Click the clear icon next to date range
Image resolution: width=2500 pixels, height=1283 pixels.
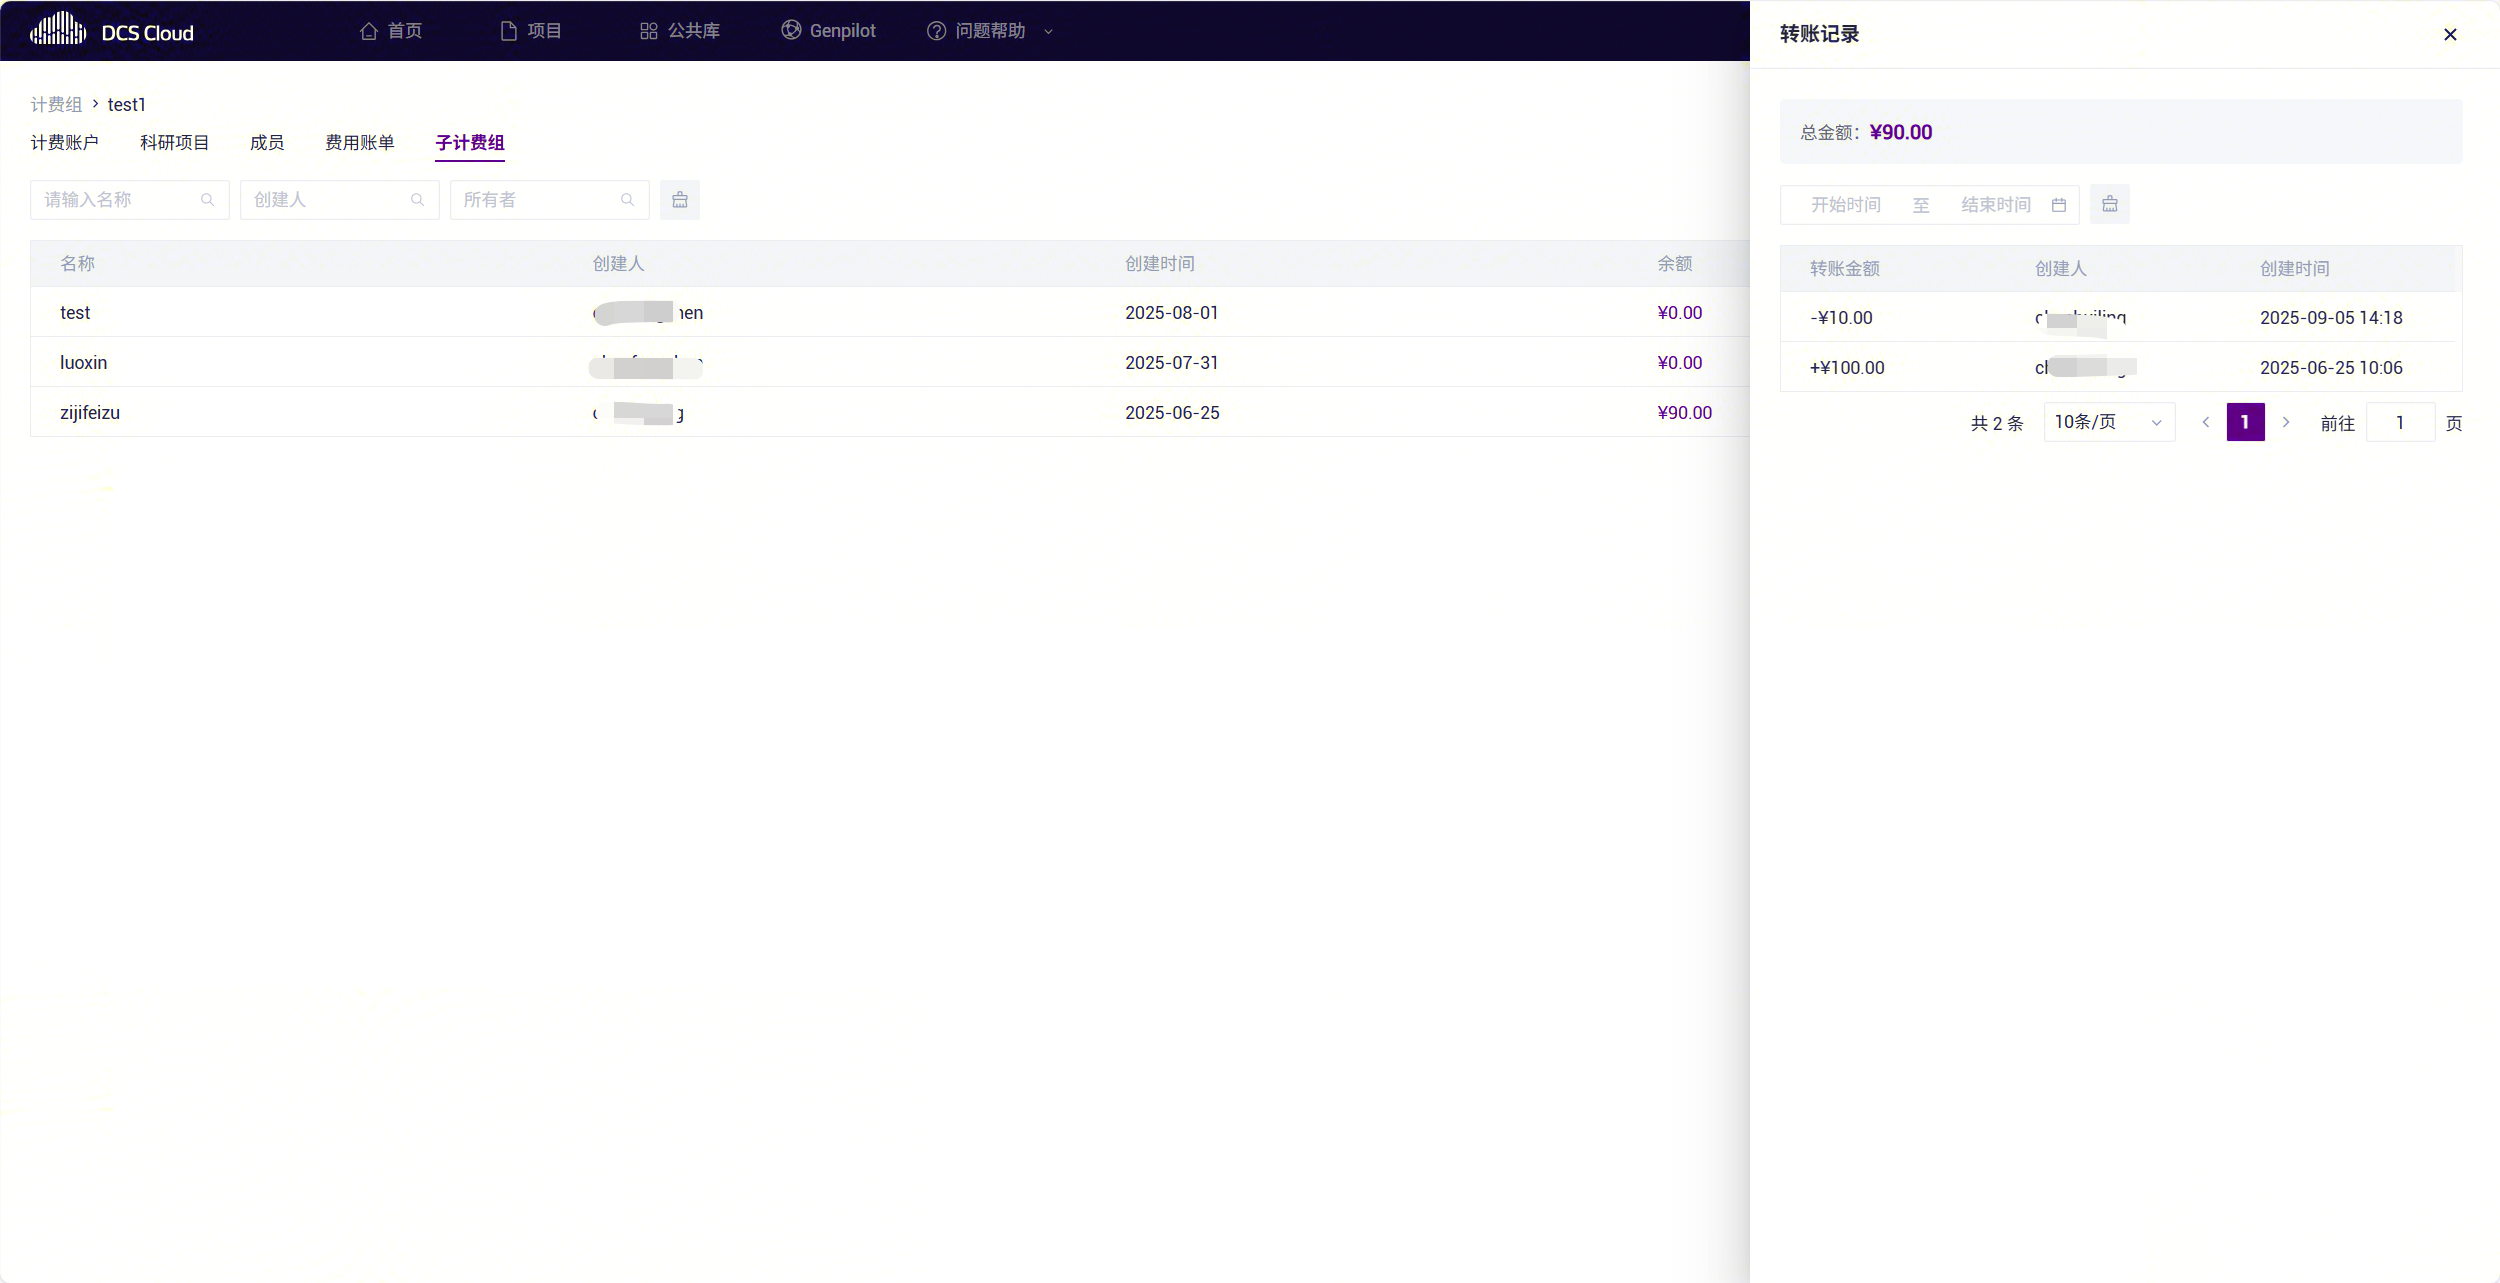tap(2110, 204)
